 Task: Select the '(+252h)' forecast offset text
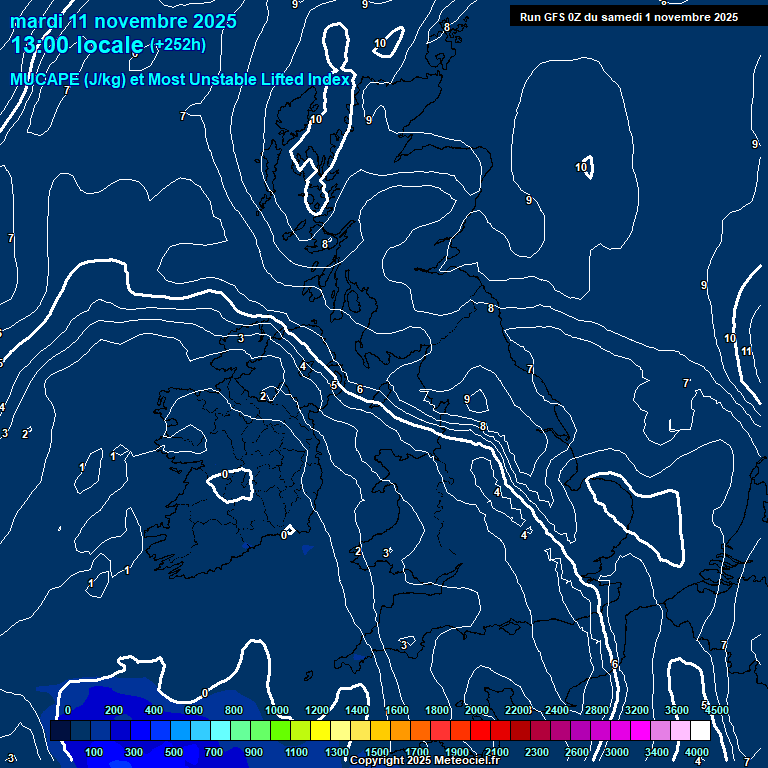point(178,45)
